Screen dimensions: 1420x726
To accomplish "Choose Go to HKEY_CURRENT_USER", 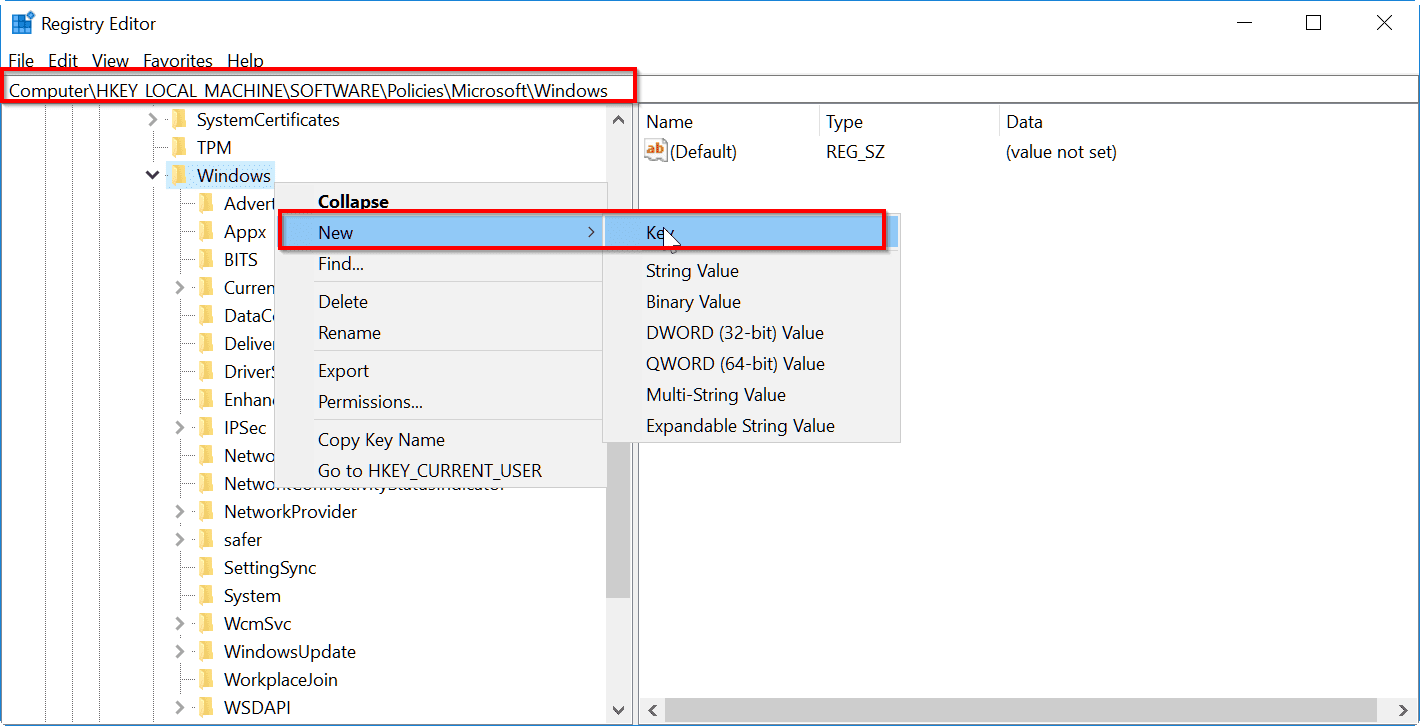I will click(x=440, y=471).
